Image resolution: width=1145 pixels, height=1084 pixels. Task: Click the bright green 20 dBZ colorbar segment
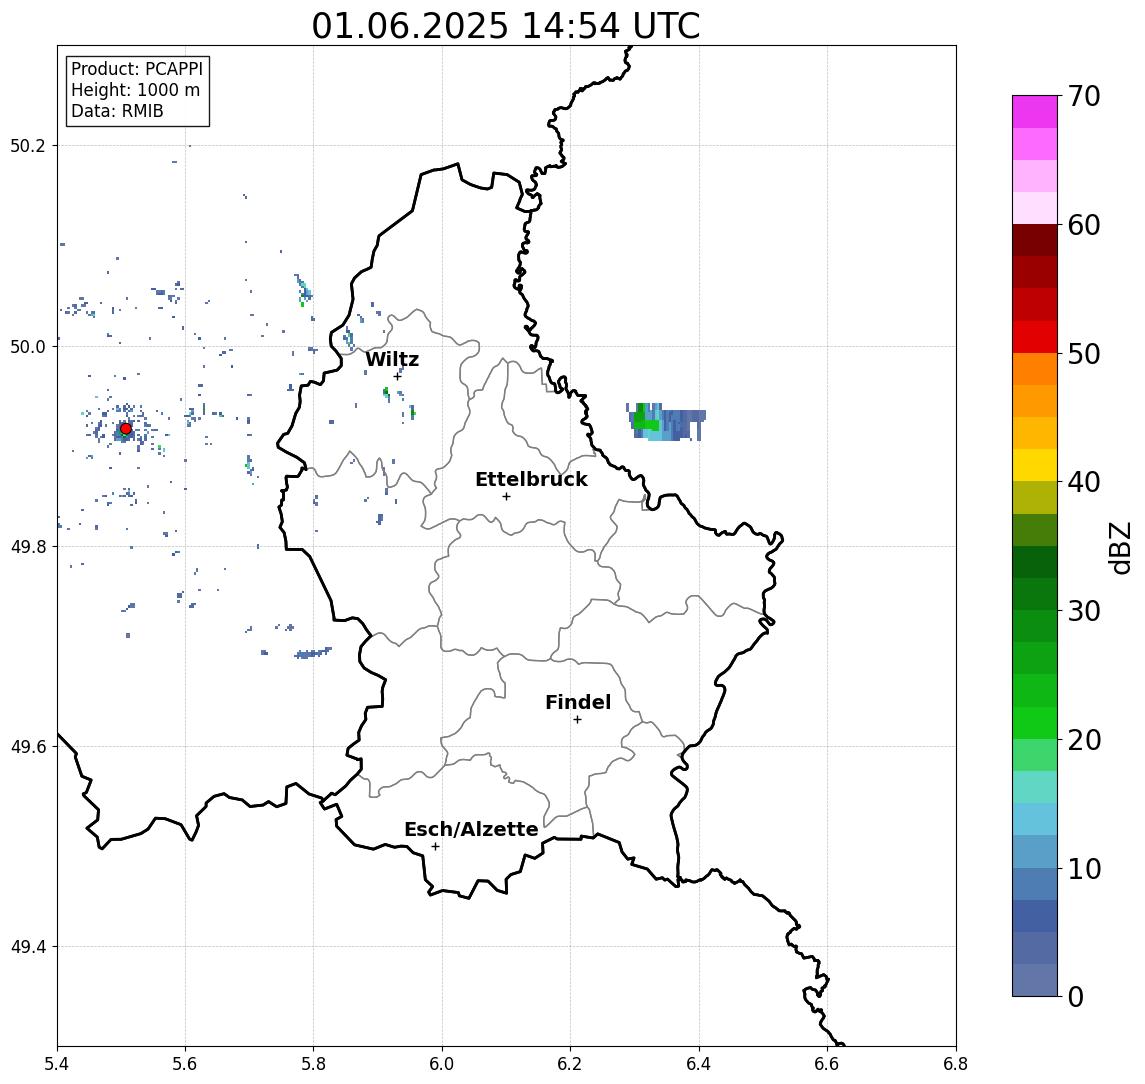coord(1035,723)
